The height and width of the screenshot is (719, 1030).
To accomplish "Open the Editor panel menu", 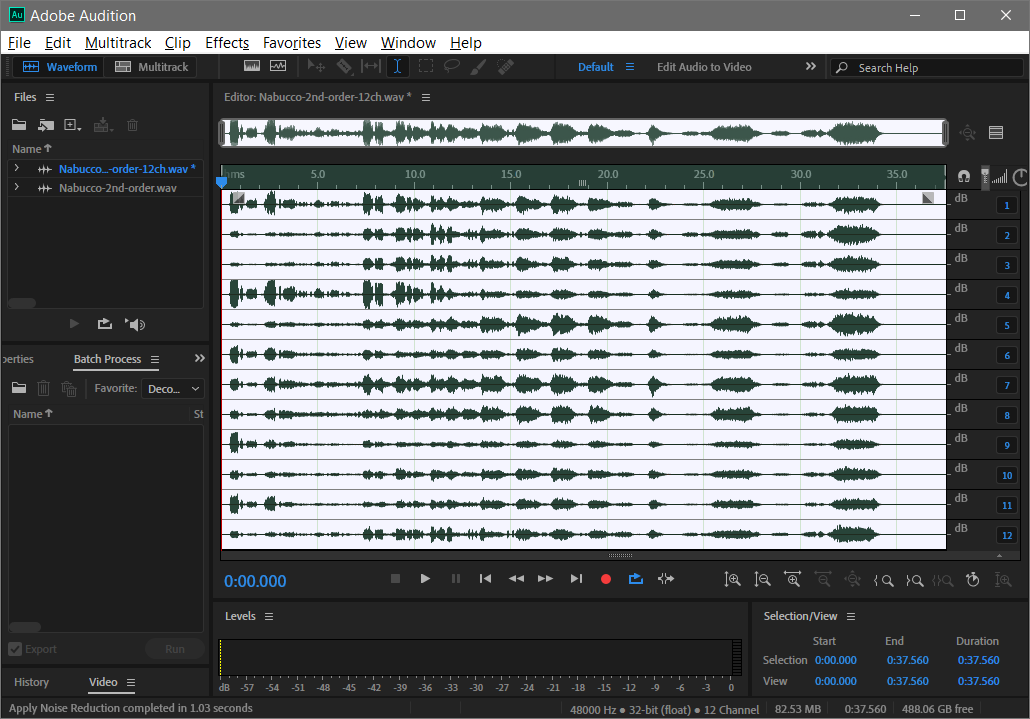I will coord(426,97).
